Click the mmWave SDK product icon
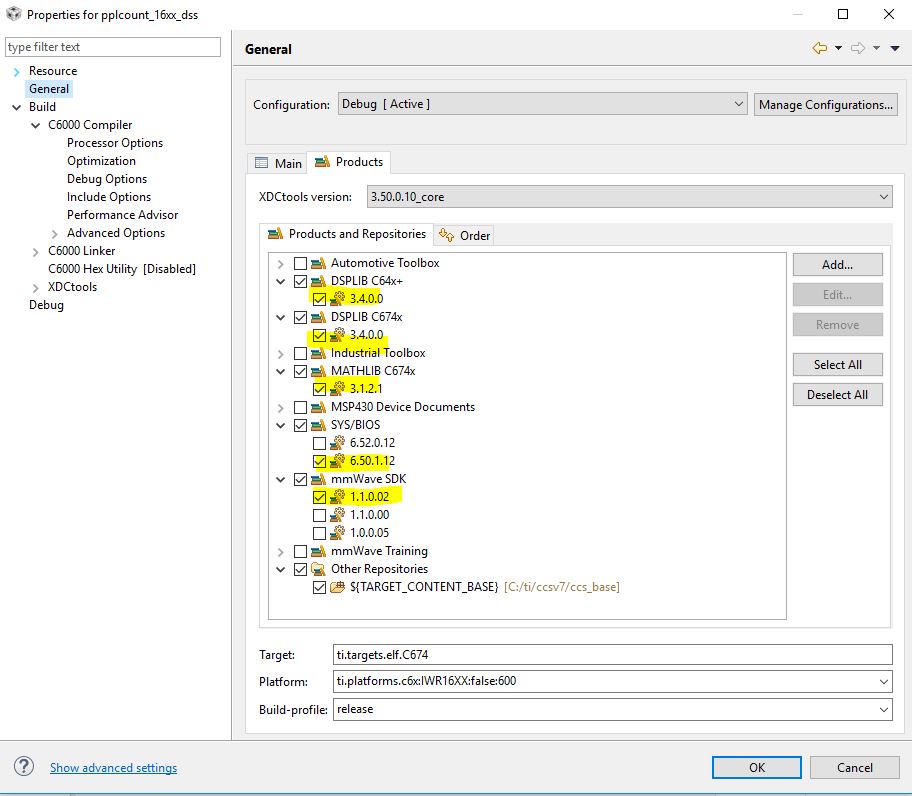The height and width of the screenshot is (796, 912). point(318,480)
